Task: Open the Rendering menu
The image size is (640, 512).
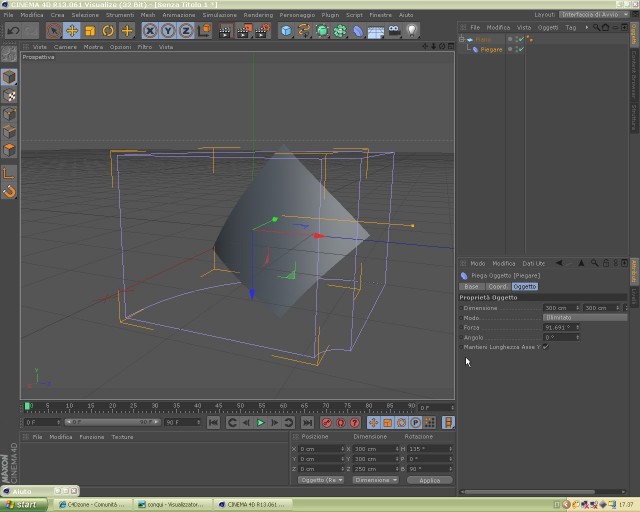Action: [258, 15]
